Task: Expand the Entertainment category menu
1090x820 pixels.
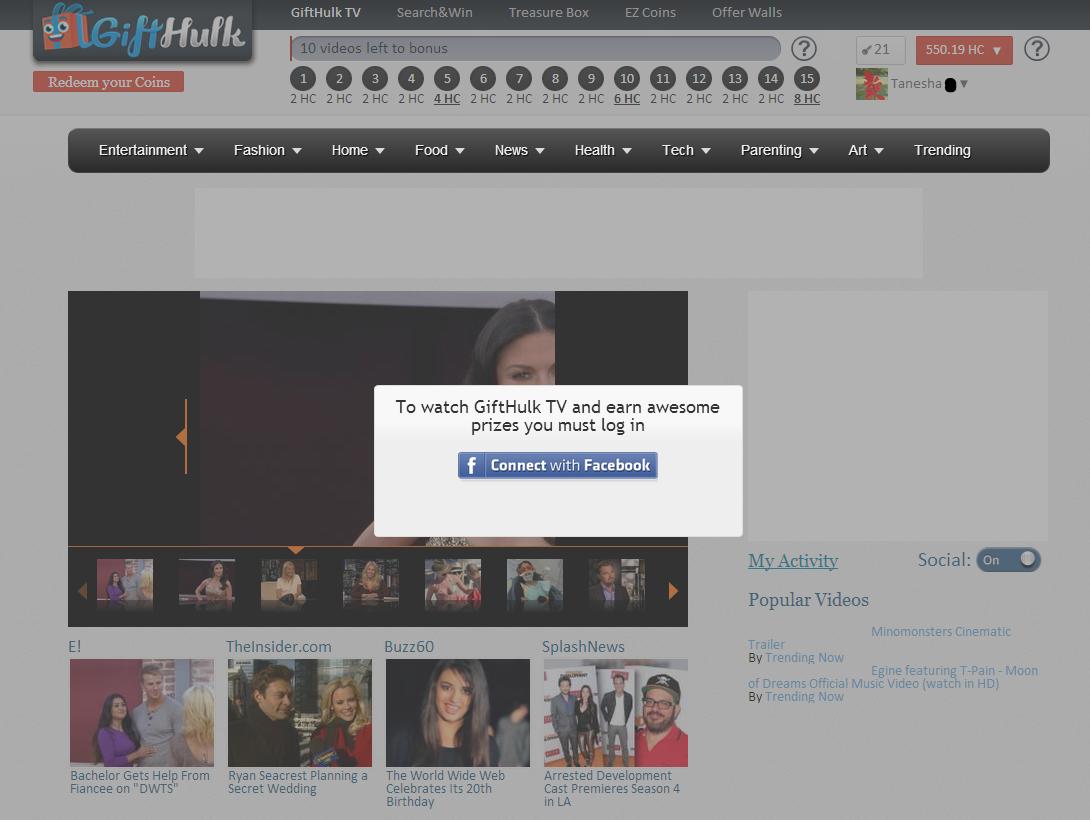Action: click(151, 150)
